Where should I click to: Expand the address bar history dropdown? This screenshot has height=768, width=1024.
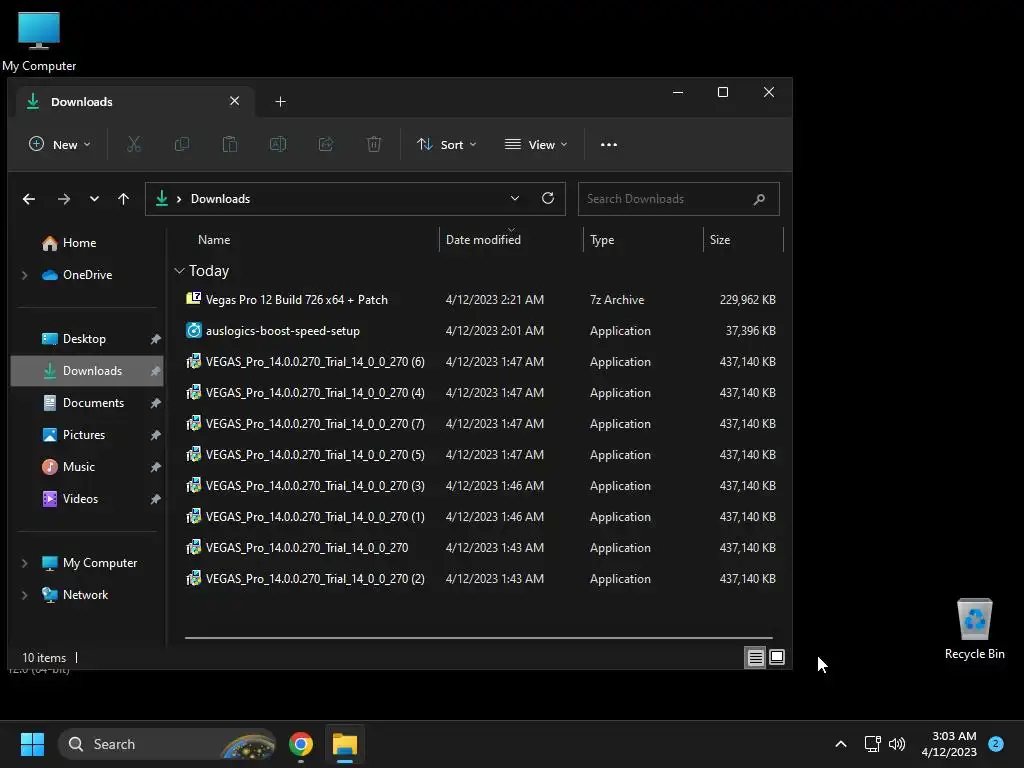[515, 199]
